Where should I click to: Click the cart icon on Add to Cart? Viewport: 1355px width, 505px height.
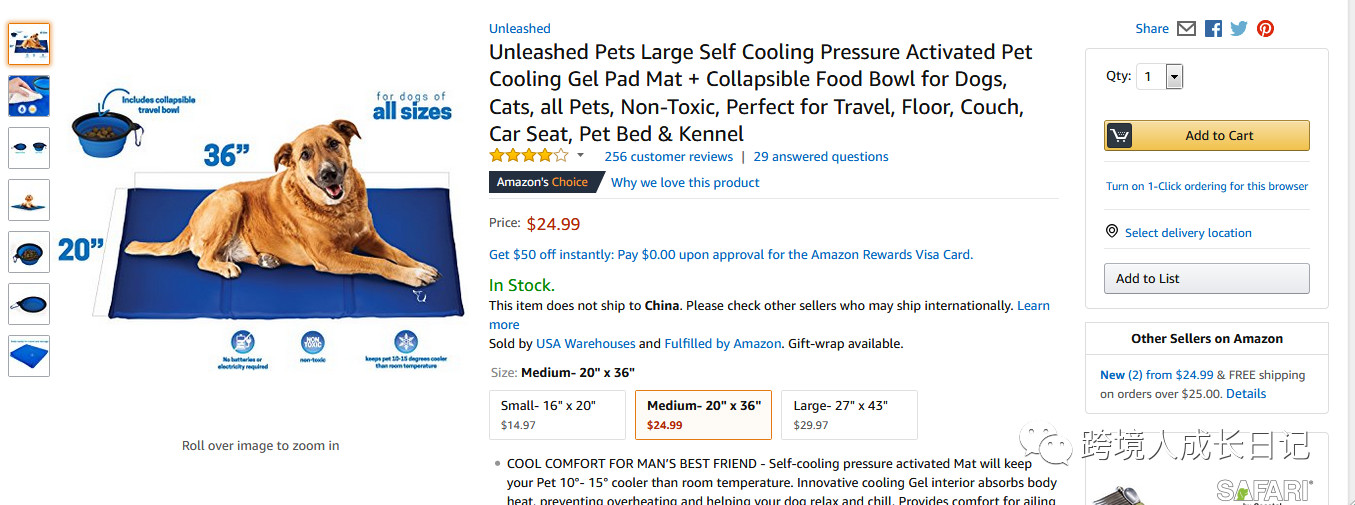pos(1119,136)
